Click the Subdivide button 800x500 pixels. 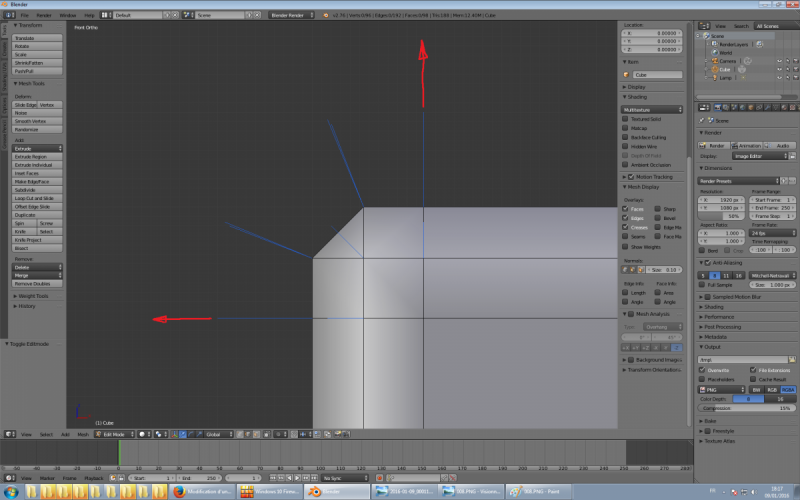[37, 190]
